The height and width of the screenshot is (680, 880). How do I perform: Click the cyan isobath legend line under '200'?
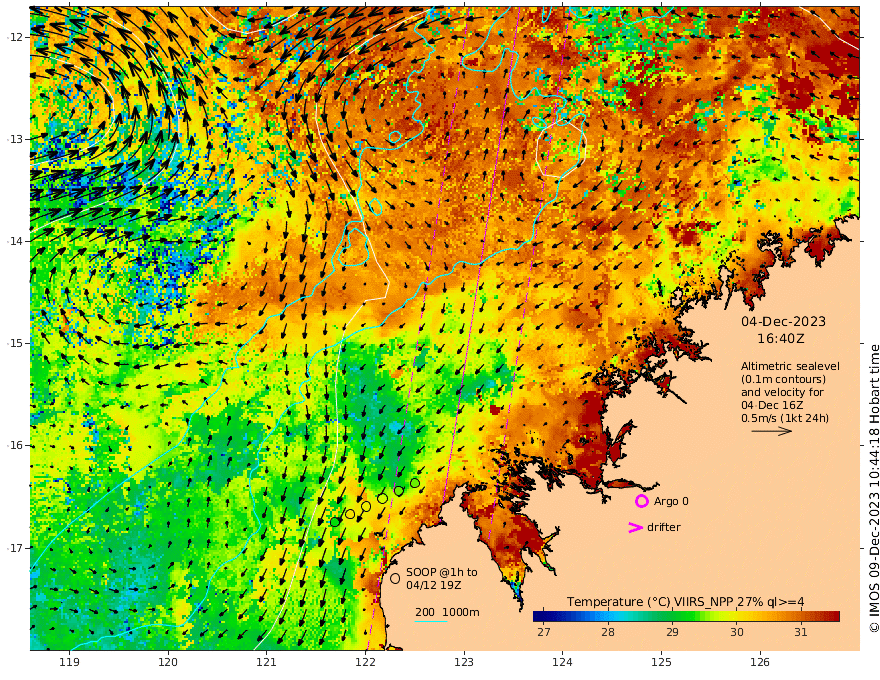[430, 620]
